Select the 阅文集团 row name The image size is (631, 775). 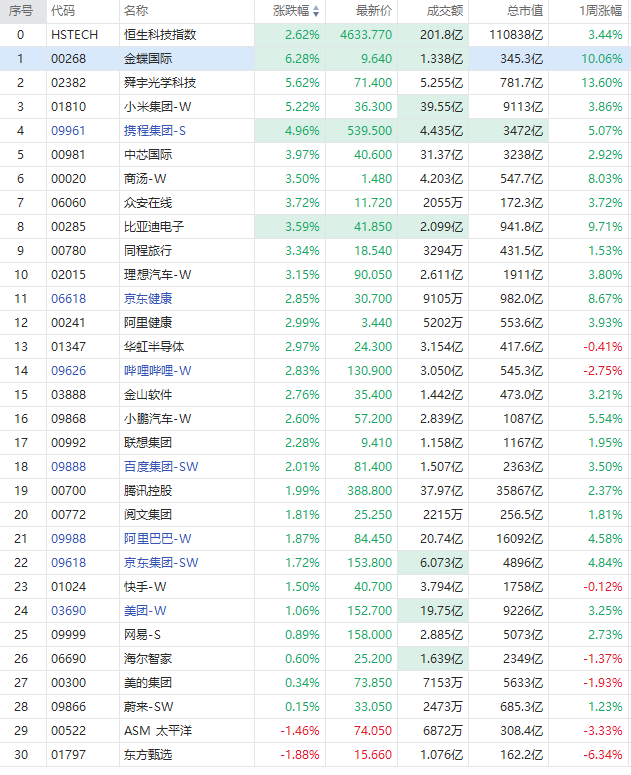148,515
